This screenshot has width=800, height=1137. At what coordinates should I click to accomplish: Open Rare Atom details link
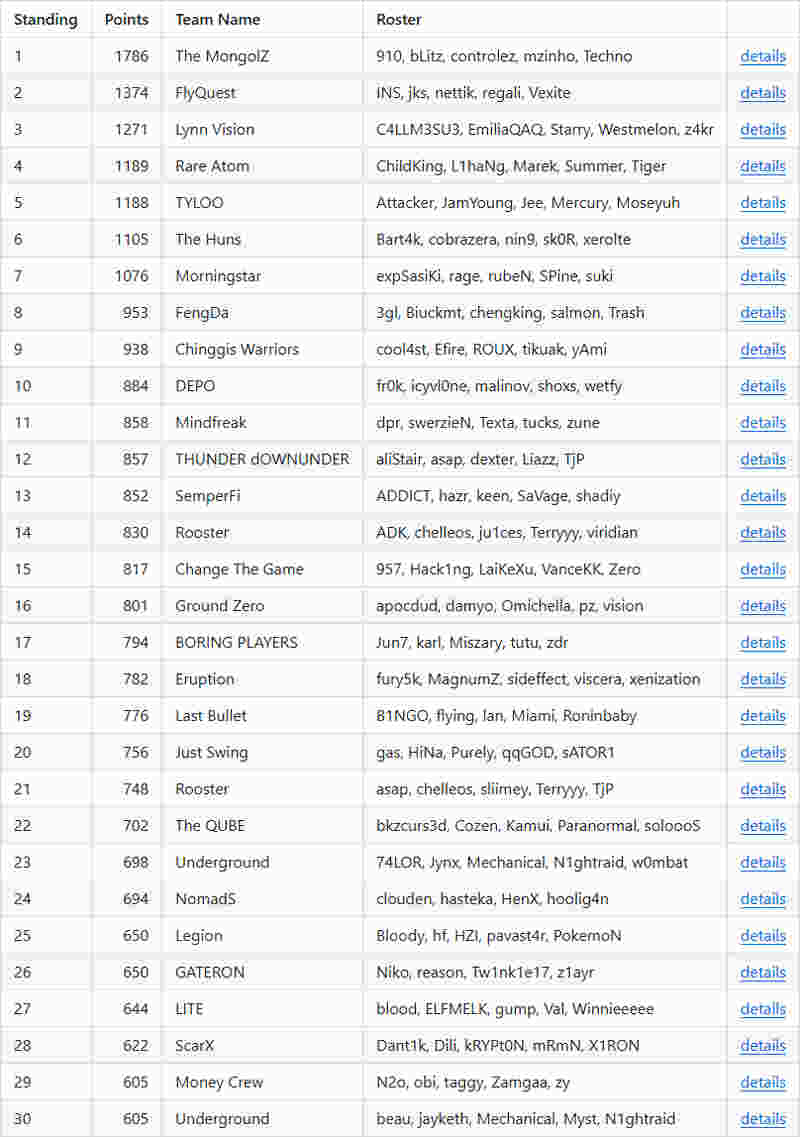click(762, 166)
